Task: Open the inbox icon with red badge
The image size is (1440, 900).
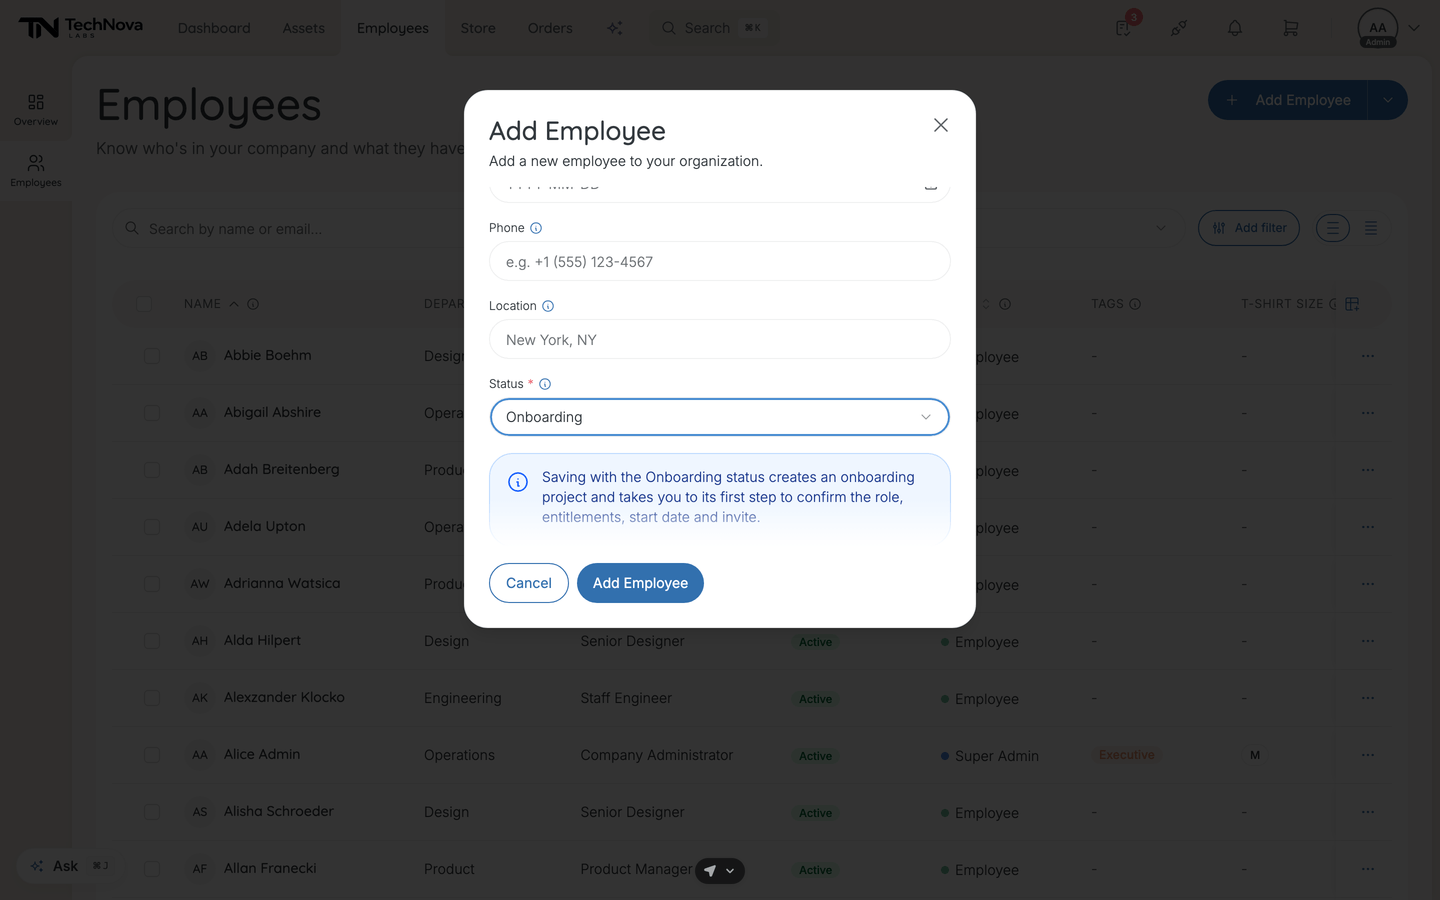Action: click(1123, 28)
